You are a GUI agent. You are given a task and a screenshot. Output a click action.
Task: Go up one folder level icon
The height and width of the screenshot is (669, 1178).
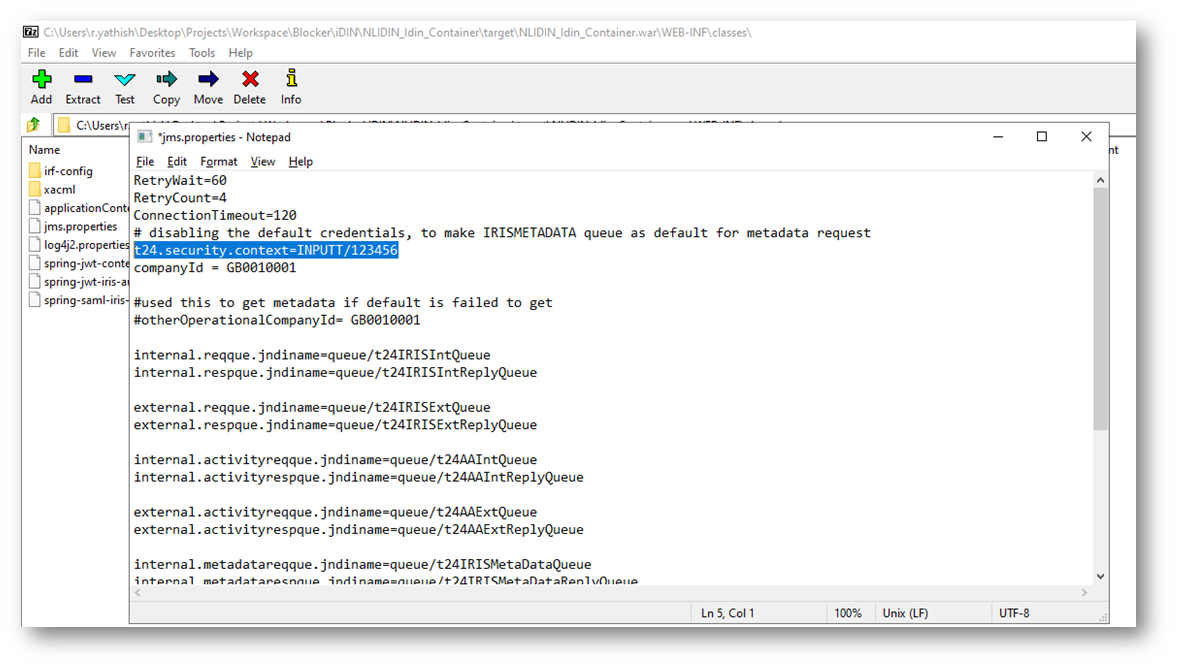point(34,125)
